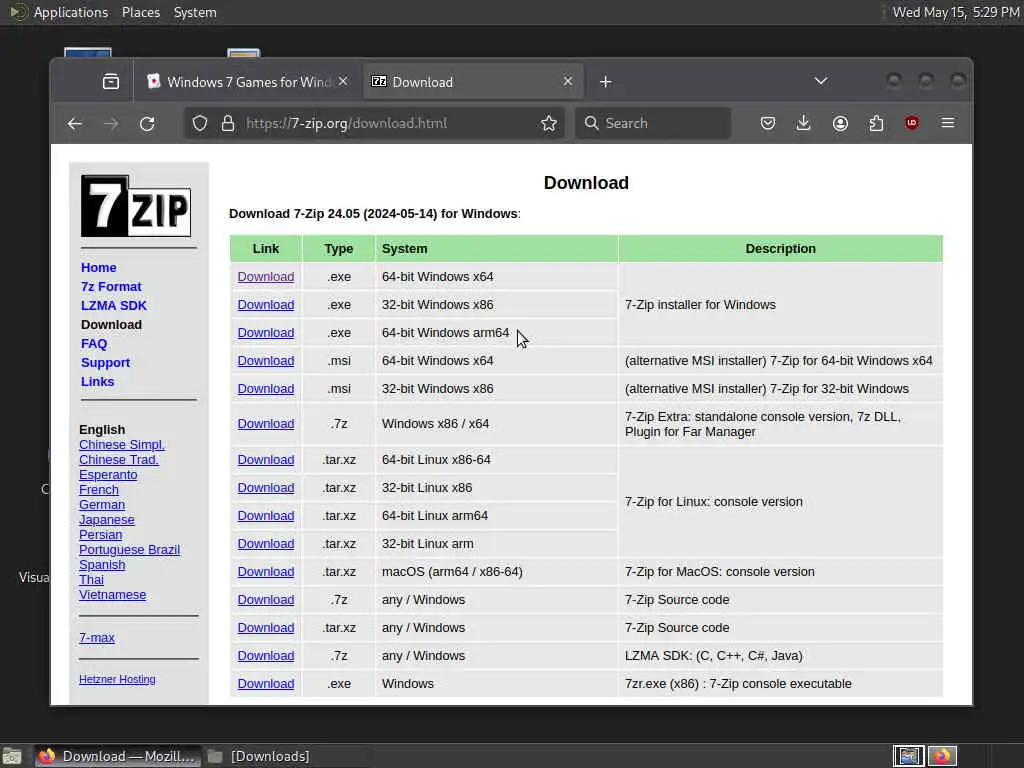The image size is (1024, 768).
Task: Switch language to Spanish
Action: point(102,565)
